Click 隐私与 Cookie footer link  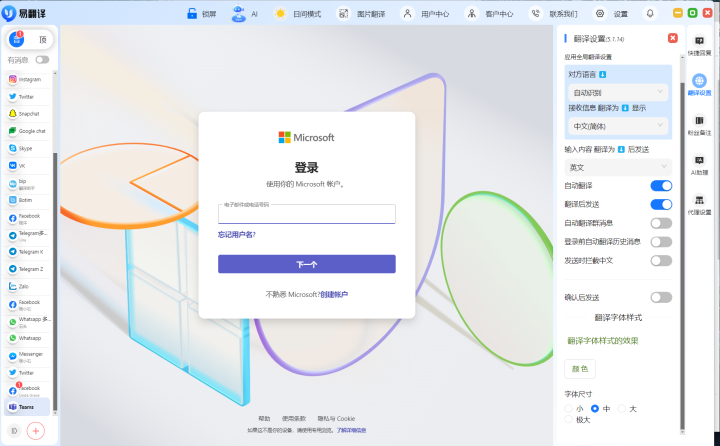tap(336, 418)
